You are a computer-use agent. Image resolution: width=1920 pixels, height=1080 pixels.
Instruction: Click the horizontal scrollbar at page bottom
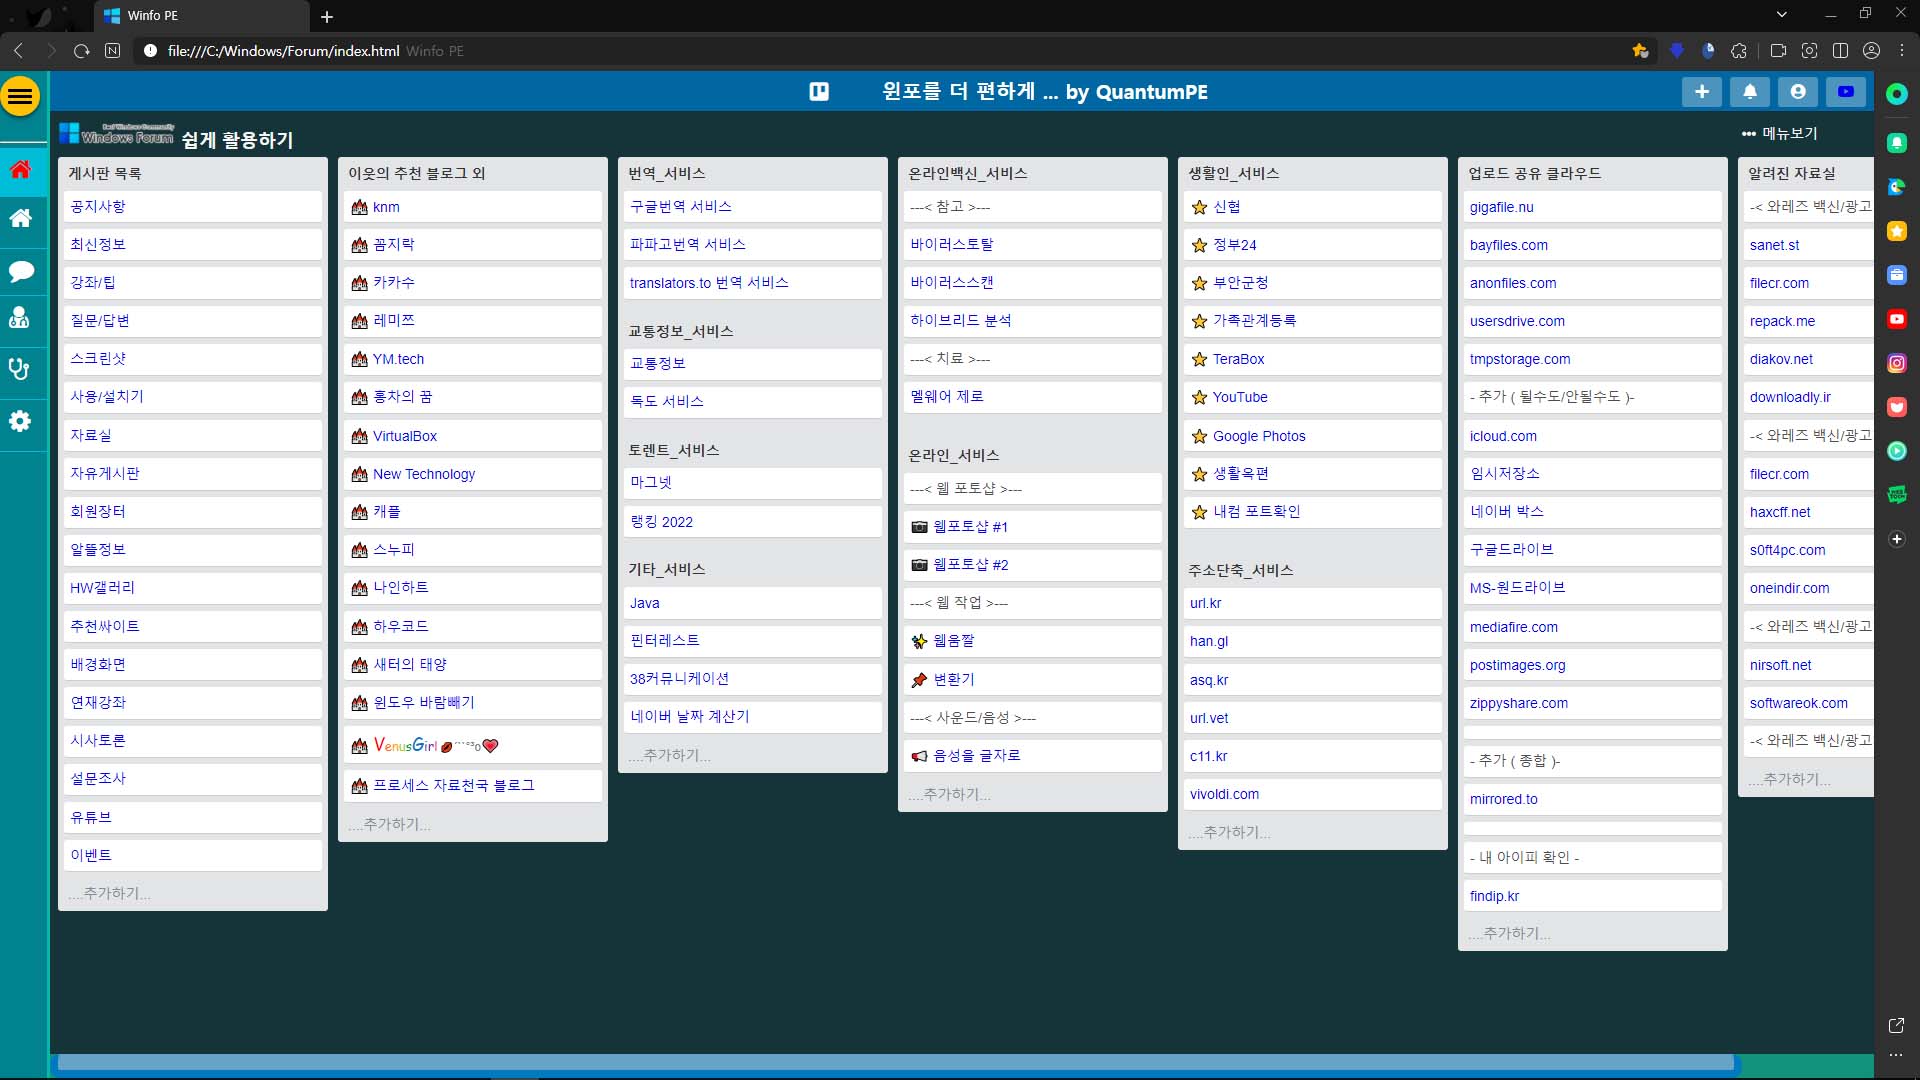[x=895, y=1063]
